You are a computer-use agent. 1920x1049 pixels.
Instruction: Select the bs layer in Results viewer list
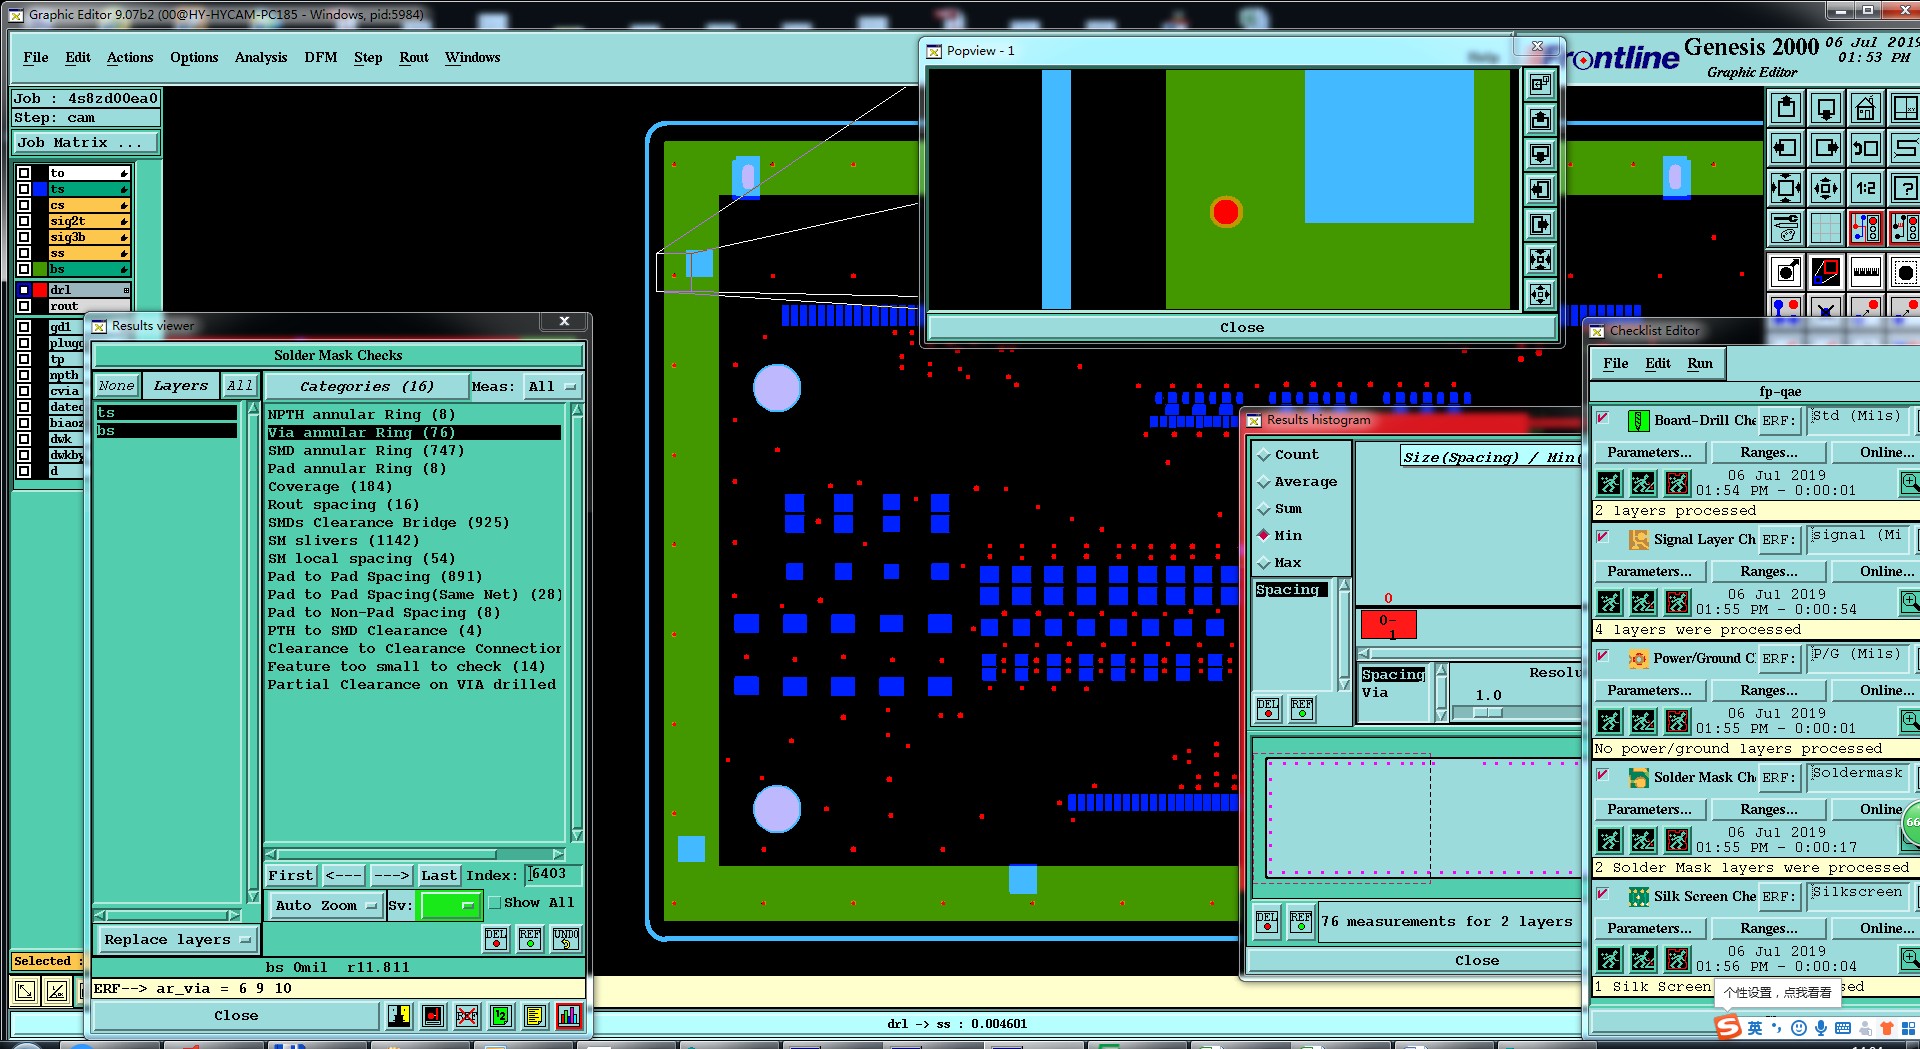point(166,431)
